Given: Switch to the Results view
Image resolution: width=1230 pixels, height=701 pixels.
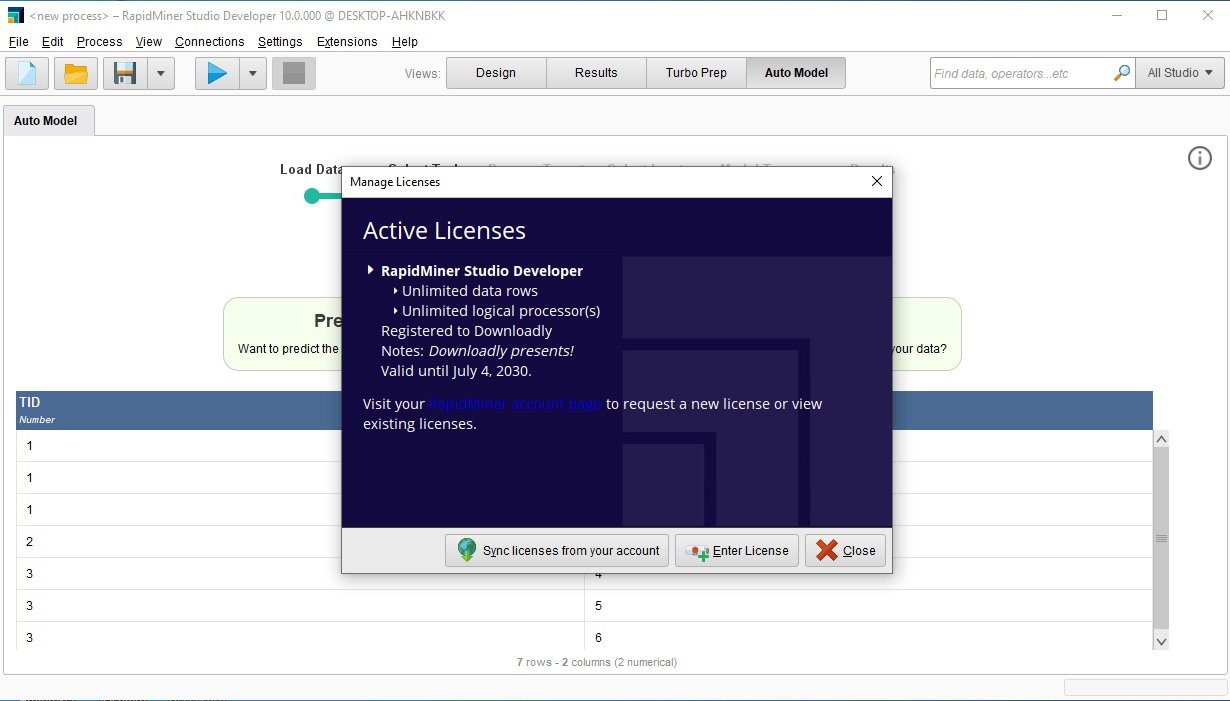Looking at the screenshot, I should pos(596,73).
